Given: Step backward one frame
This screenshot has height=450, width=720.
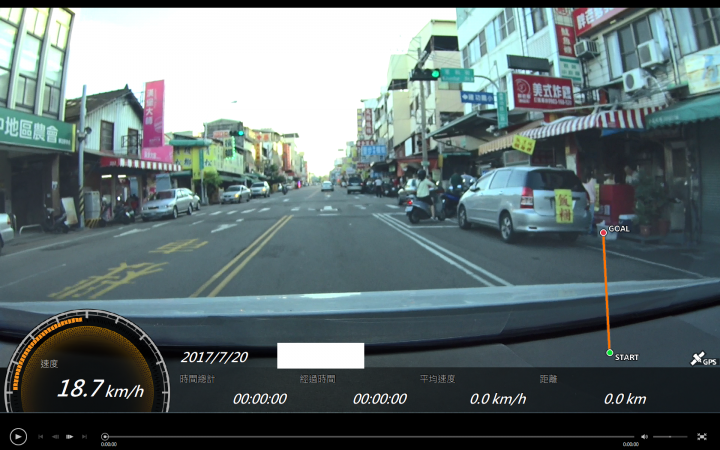Looking at the screenshot, I should point(55,437).
